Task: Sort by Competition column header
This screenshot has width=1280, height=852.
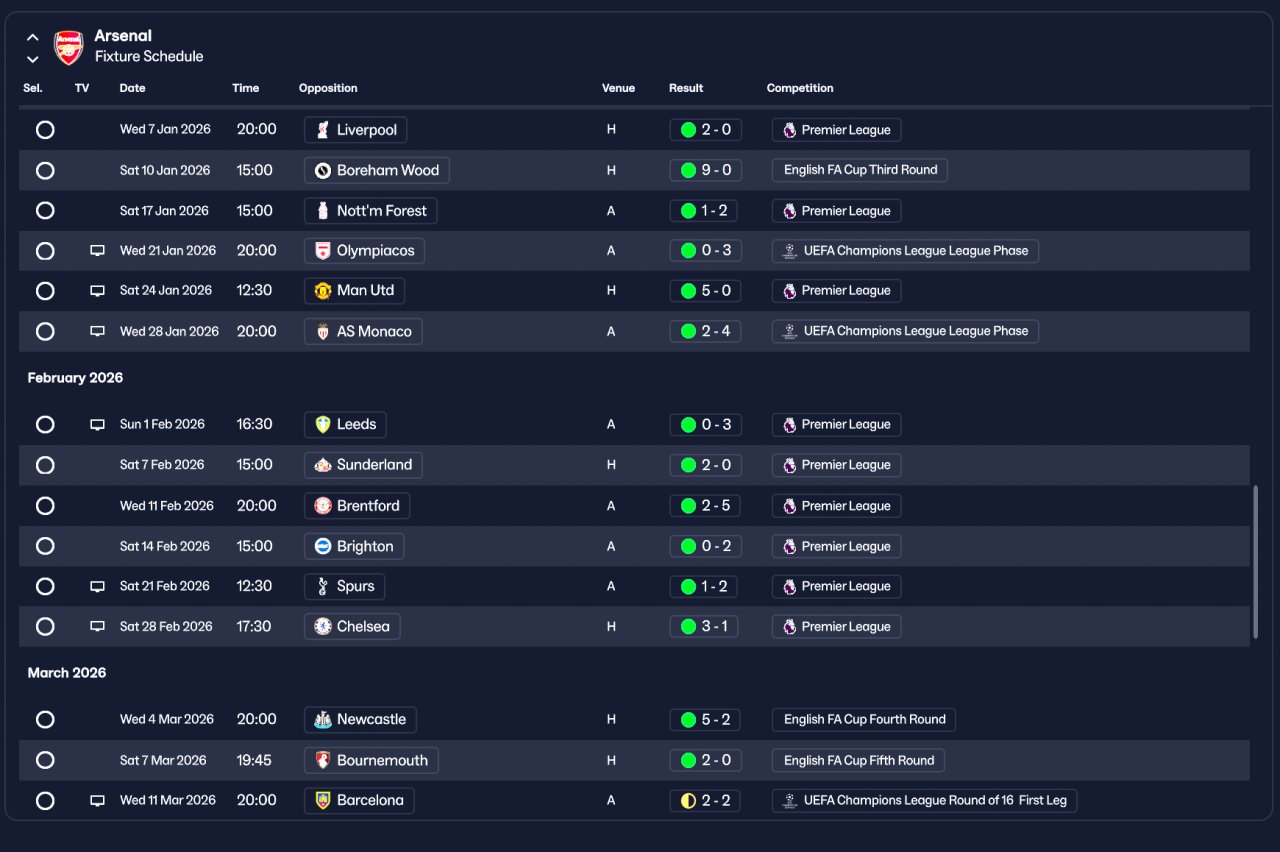Action: [800, 88]
